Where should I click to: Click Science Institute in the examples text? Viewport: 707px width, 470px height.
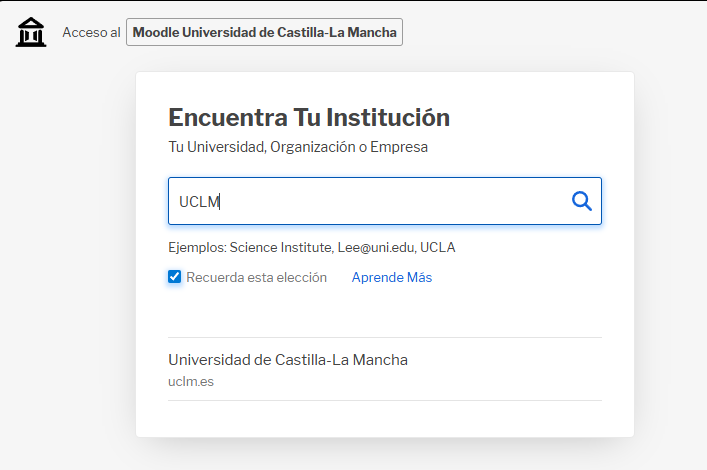coord(281,248)
